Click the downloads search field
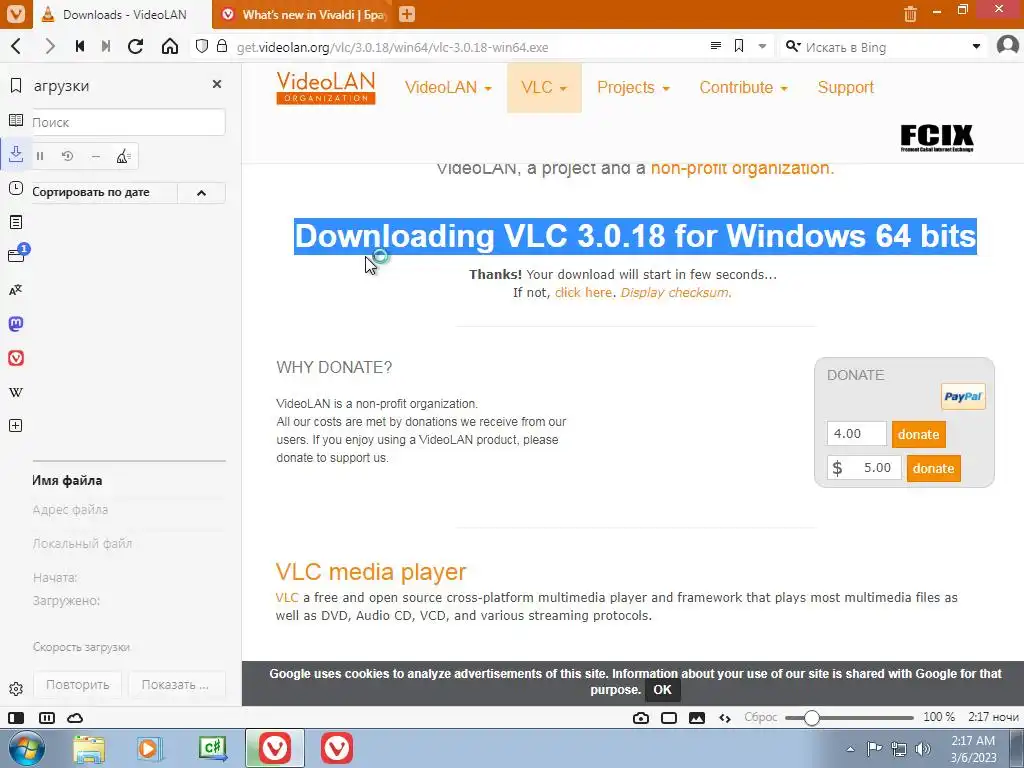The height and width of the screenshot is (768, 1024). coord(128,122)
